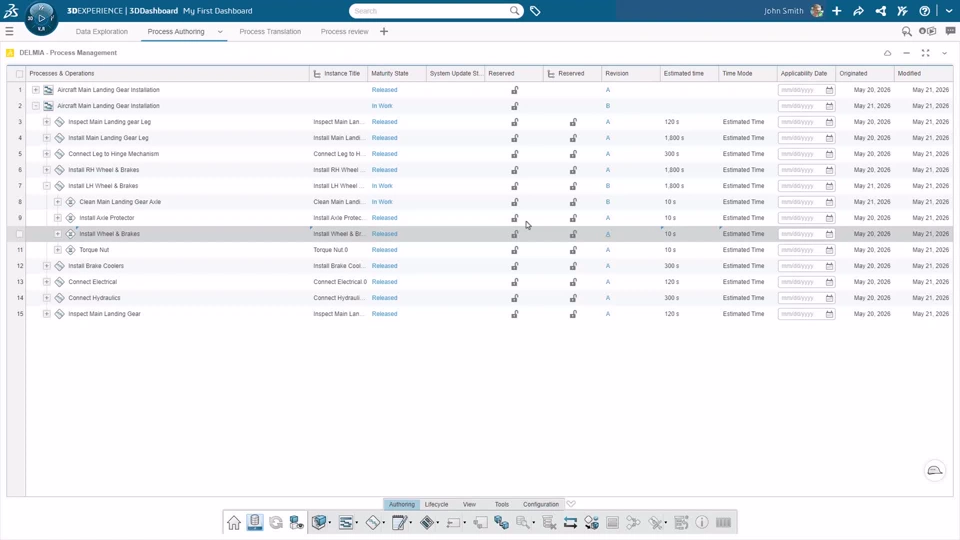The width and height of the screenshot is (960, 540).
Task: Collapse the In Work Aircraft Main Landing Gear Installation
Action: pos(36,106)
